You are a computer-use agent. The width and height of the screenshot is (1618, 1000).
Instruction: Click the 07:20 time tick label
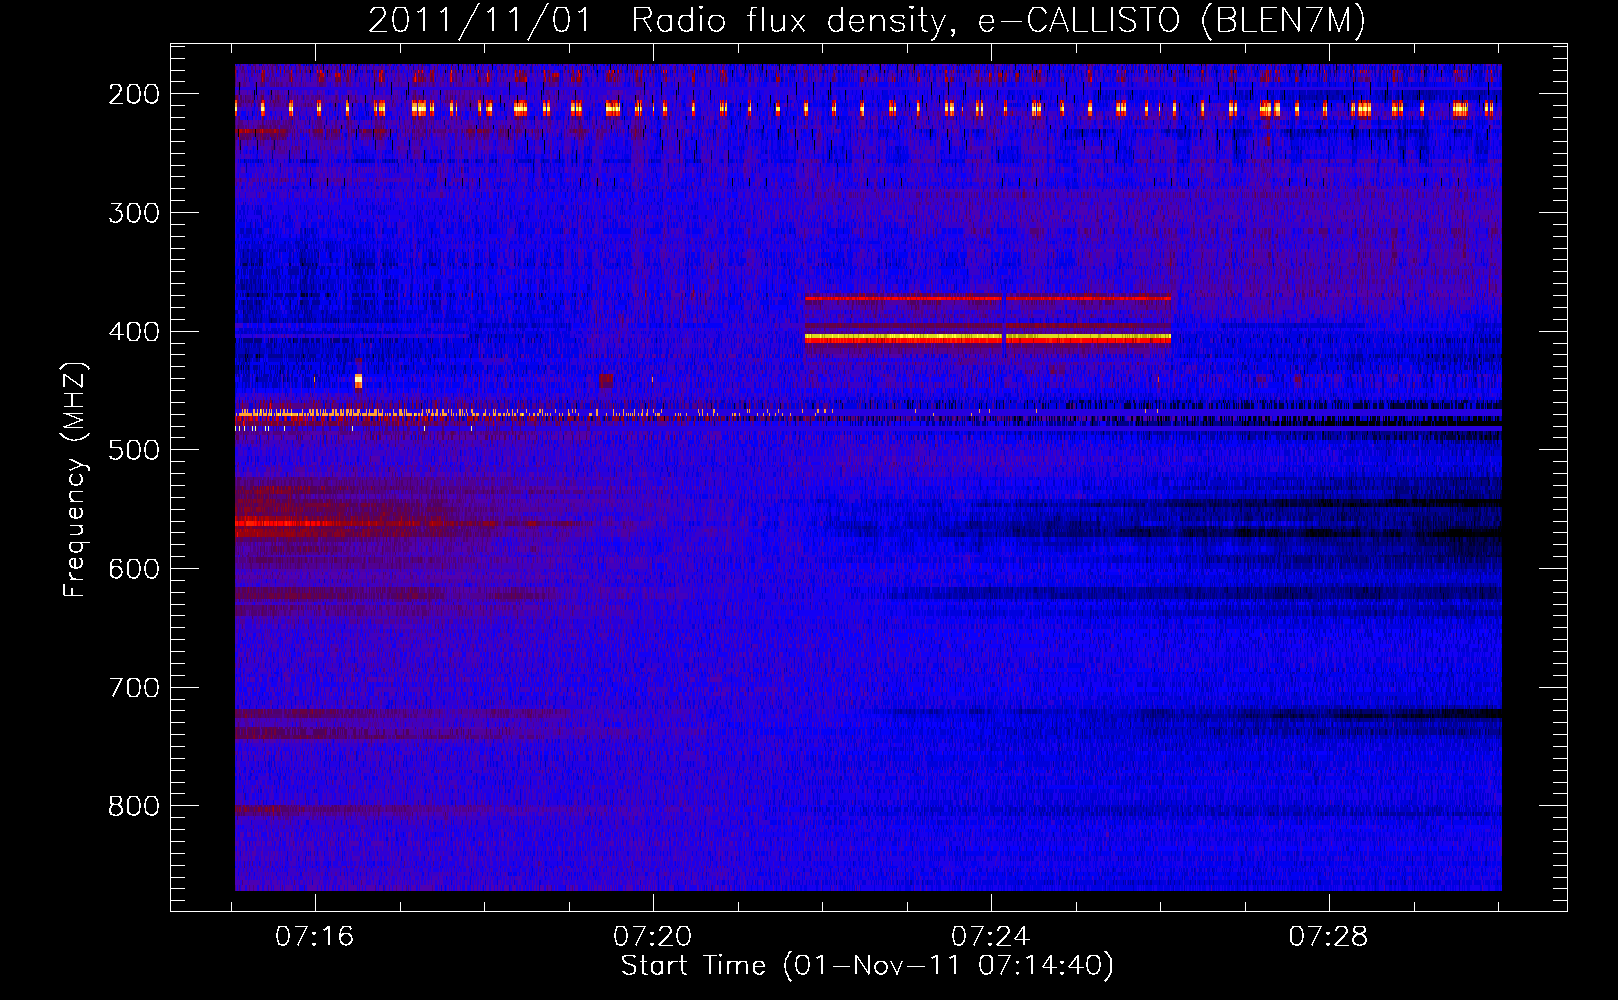(x=653, y=937)
